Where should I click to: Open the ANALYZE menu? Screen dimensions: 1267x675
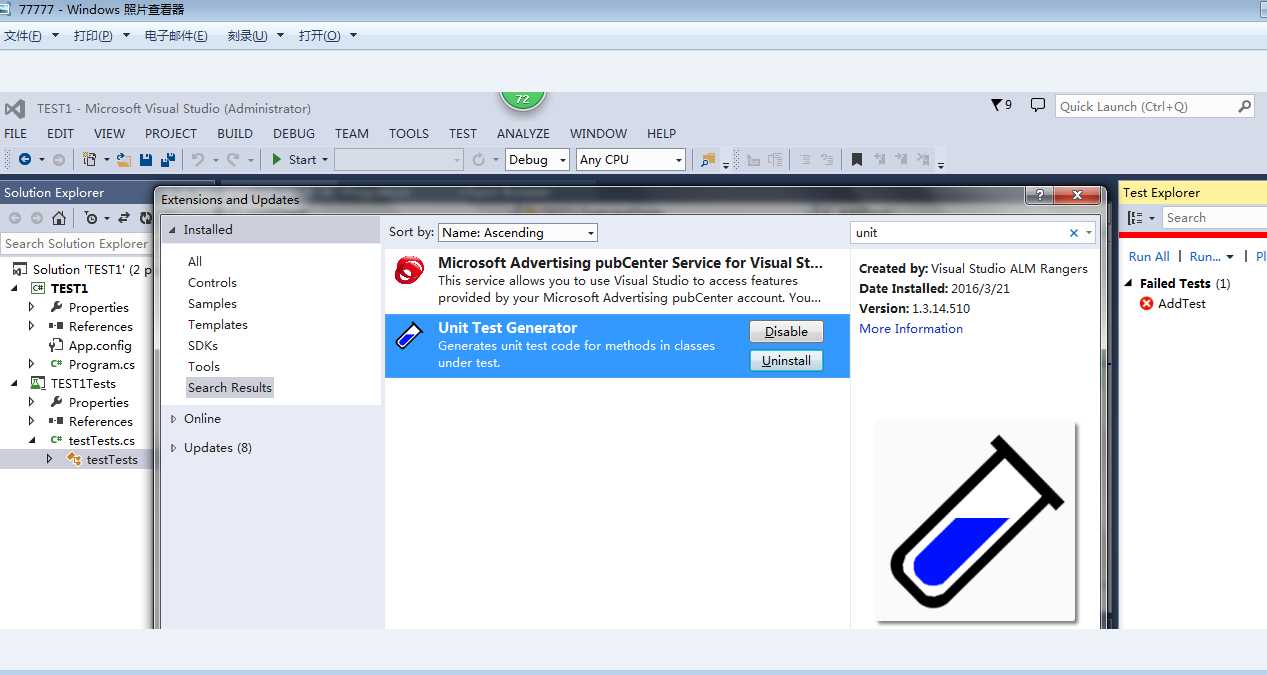(x=523, y=133)
